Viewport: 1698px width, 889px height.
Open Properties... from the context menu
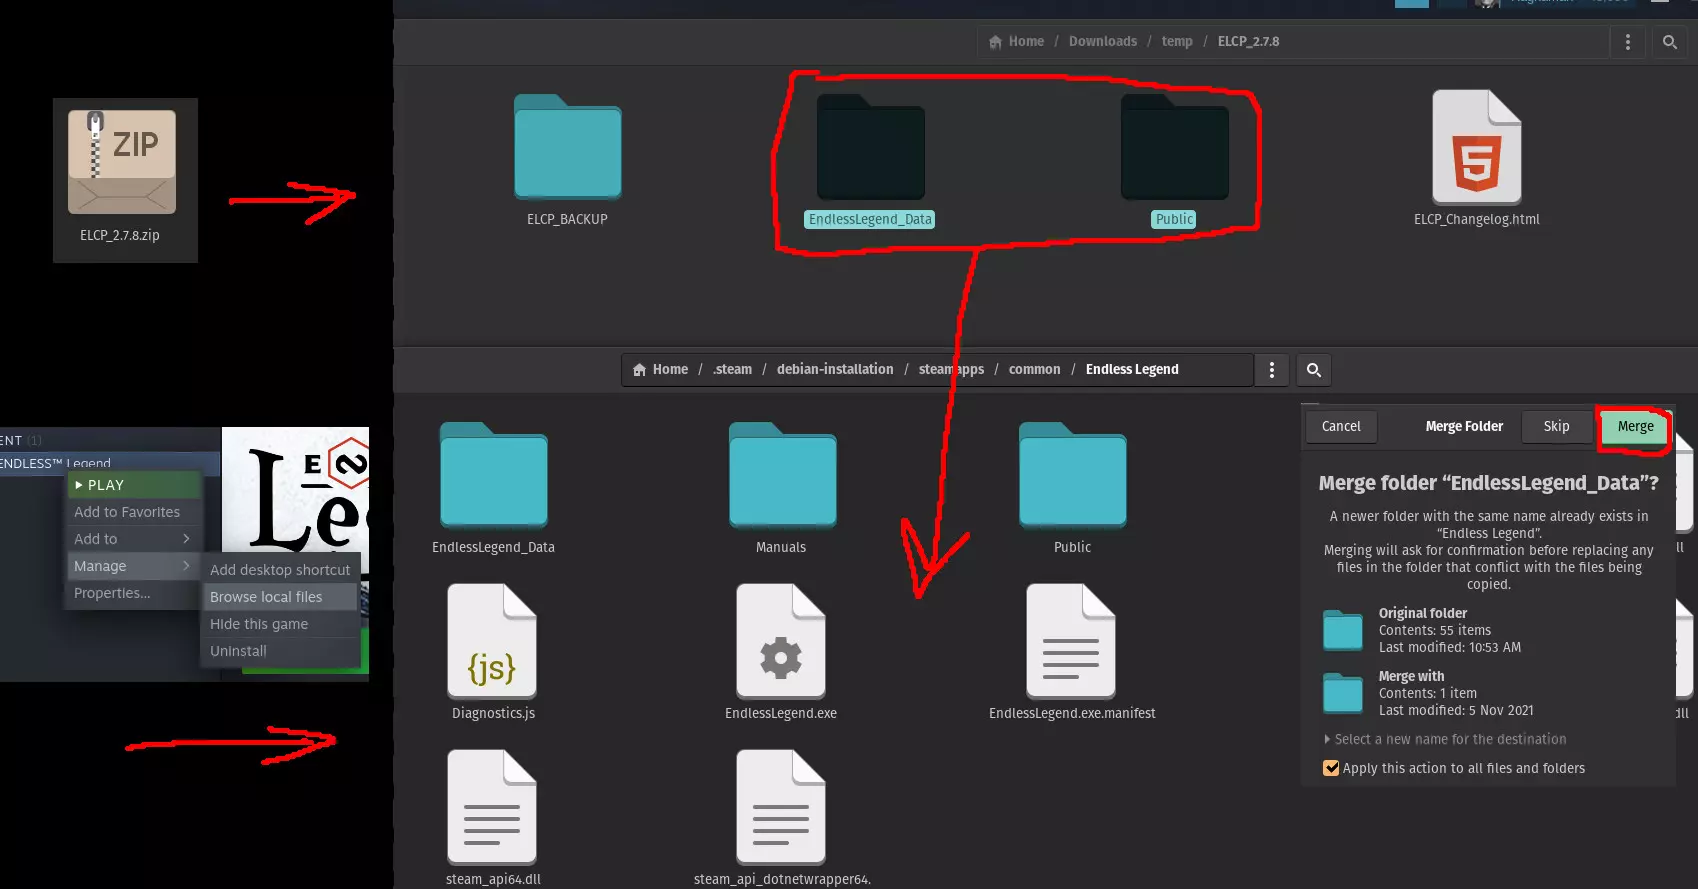[x=135, y=593]
